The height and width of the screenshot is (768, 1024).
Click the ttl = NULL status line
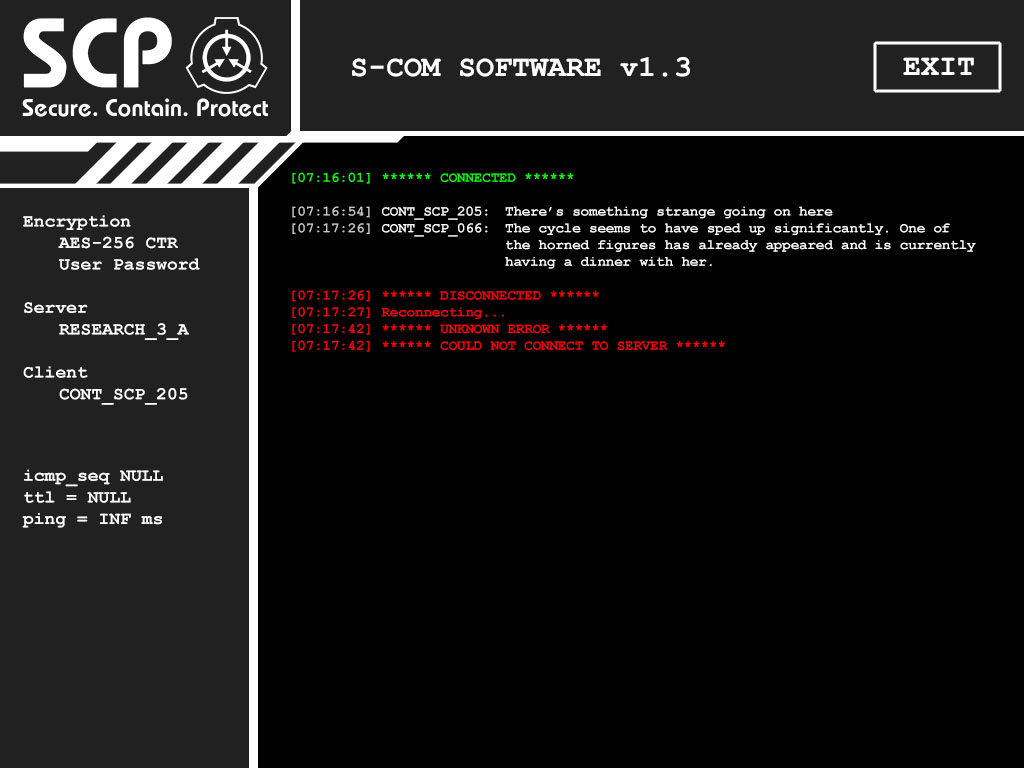(77, 498)
